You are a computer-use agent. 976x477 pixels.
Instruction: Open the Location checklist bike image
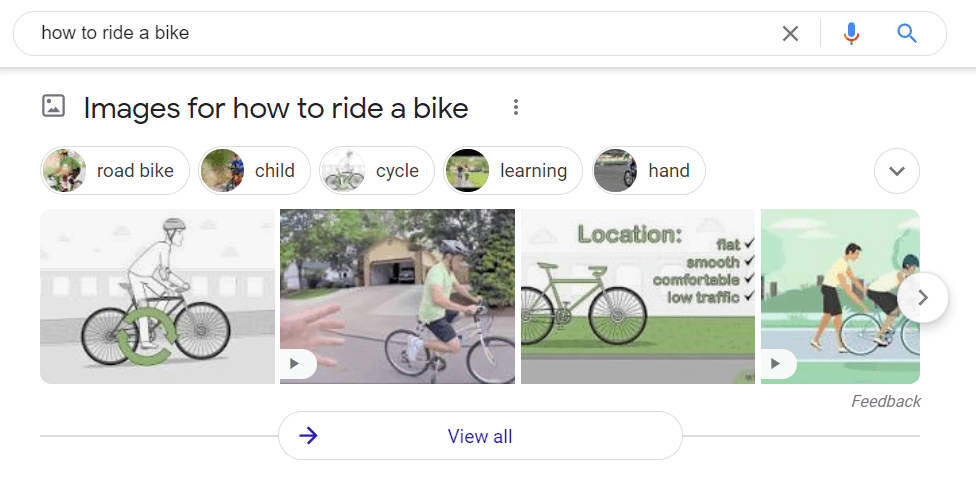637,296
